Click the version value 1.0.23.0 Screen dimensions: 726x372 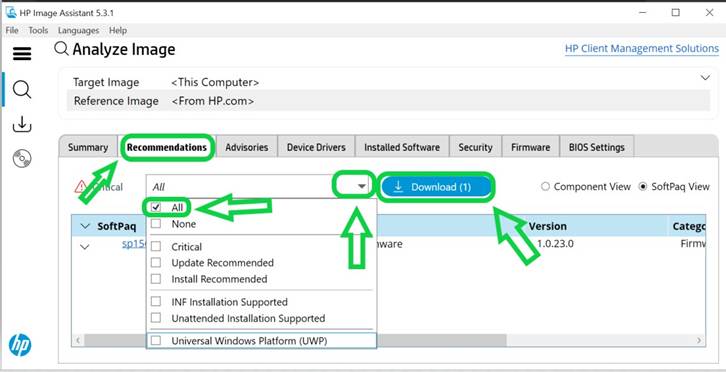tap(555, 244)
